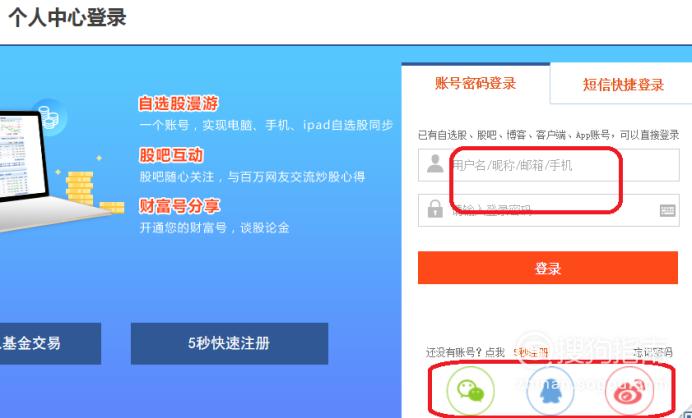The width and height of the screenshot is (692, 418).
Task: Log in with the WeChat icon
Action: pos(470,391)
